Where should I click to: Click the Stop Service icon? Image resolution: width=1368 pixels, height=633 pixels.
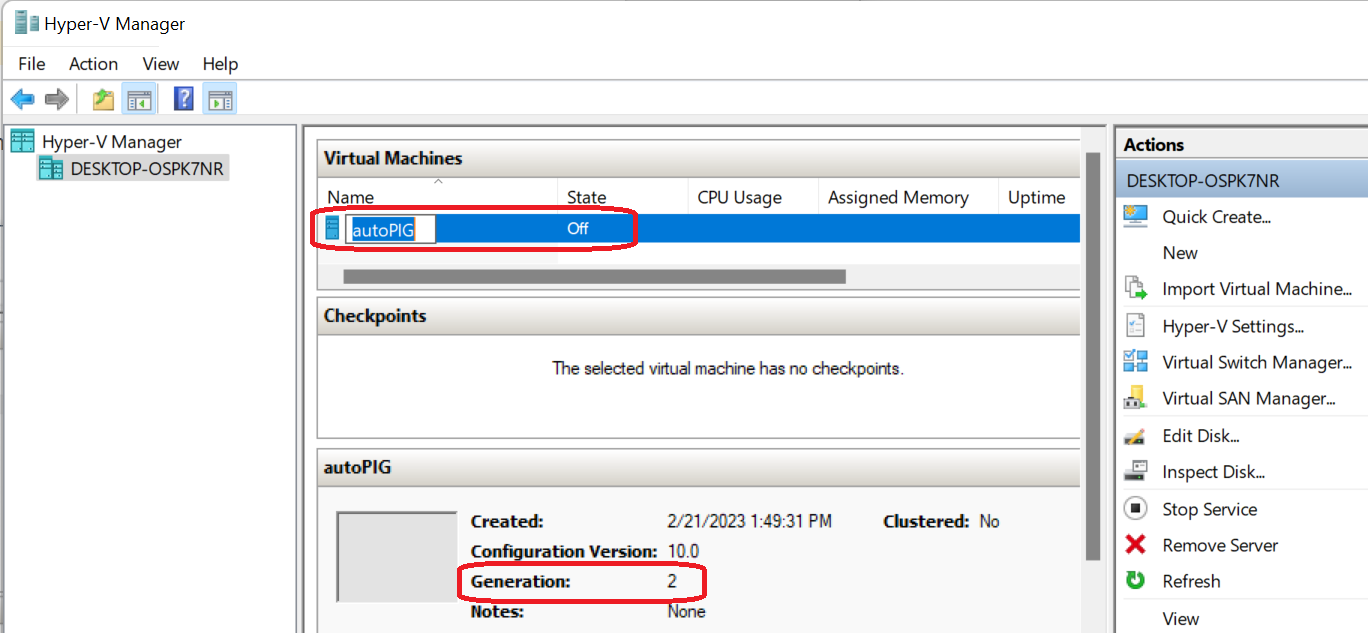click(x=1135, y=509)
